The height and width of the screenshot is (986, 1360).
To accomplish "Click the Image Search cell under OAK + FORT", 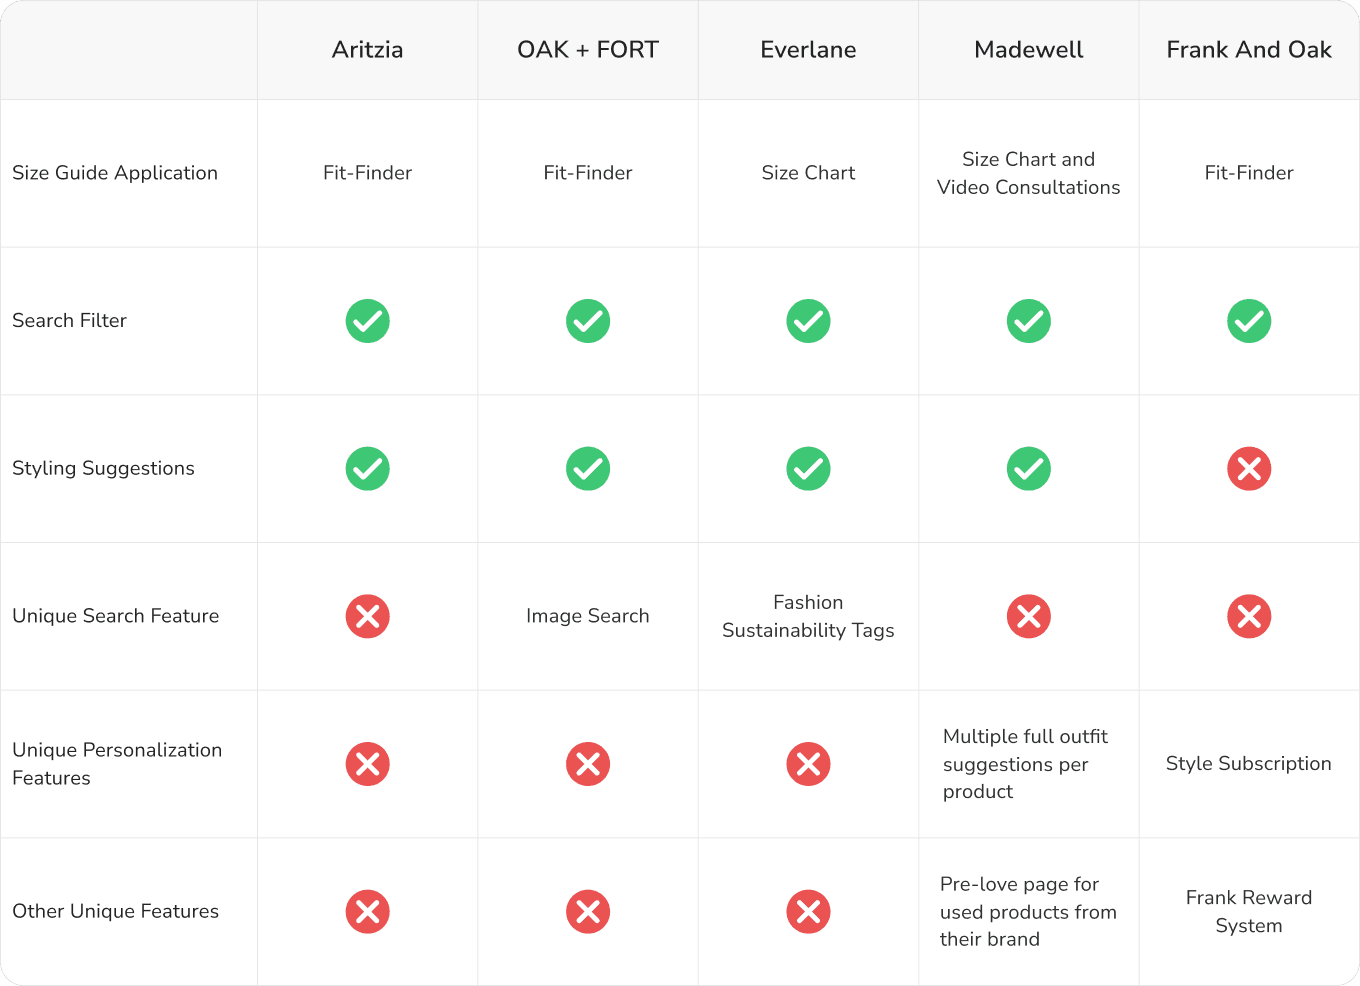I will click(588, 616).
